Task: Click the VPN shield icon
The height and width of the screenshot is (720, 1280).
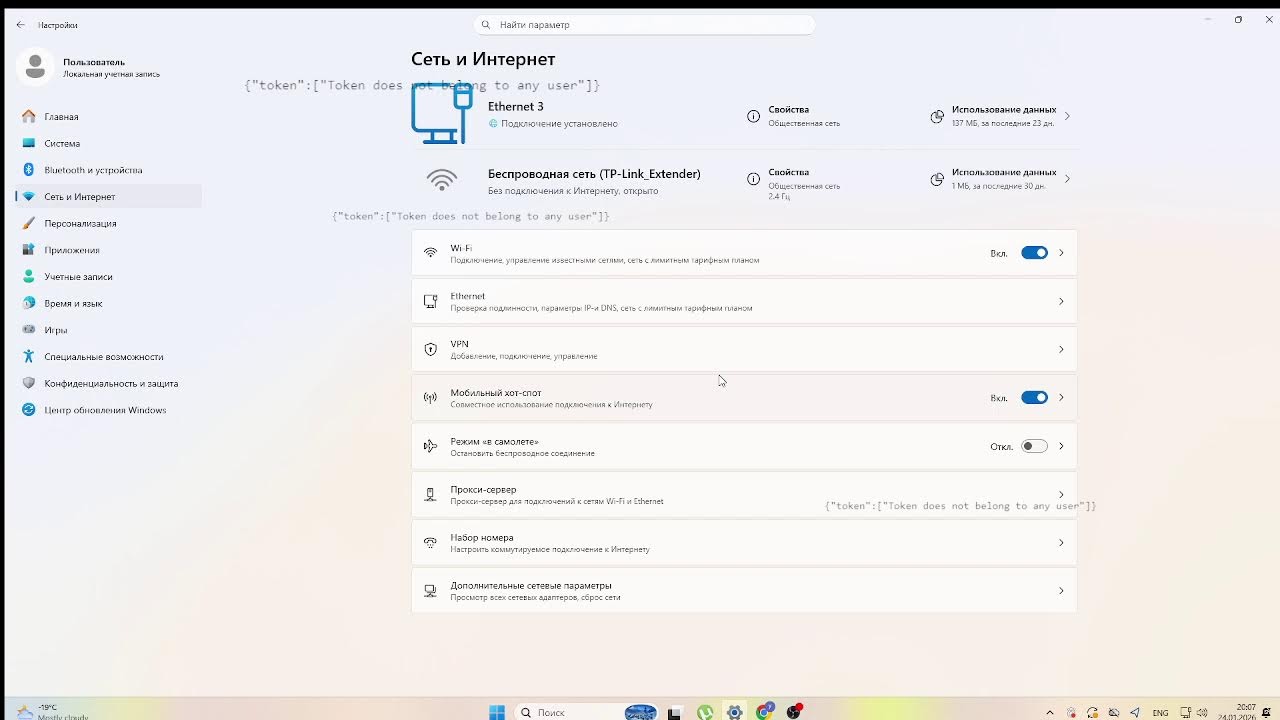Action: click(430, 349)
